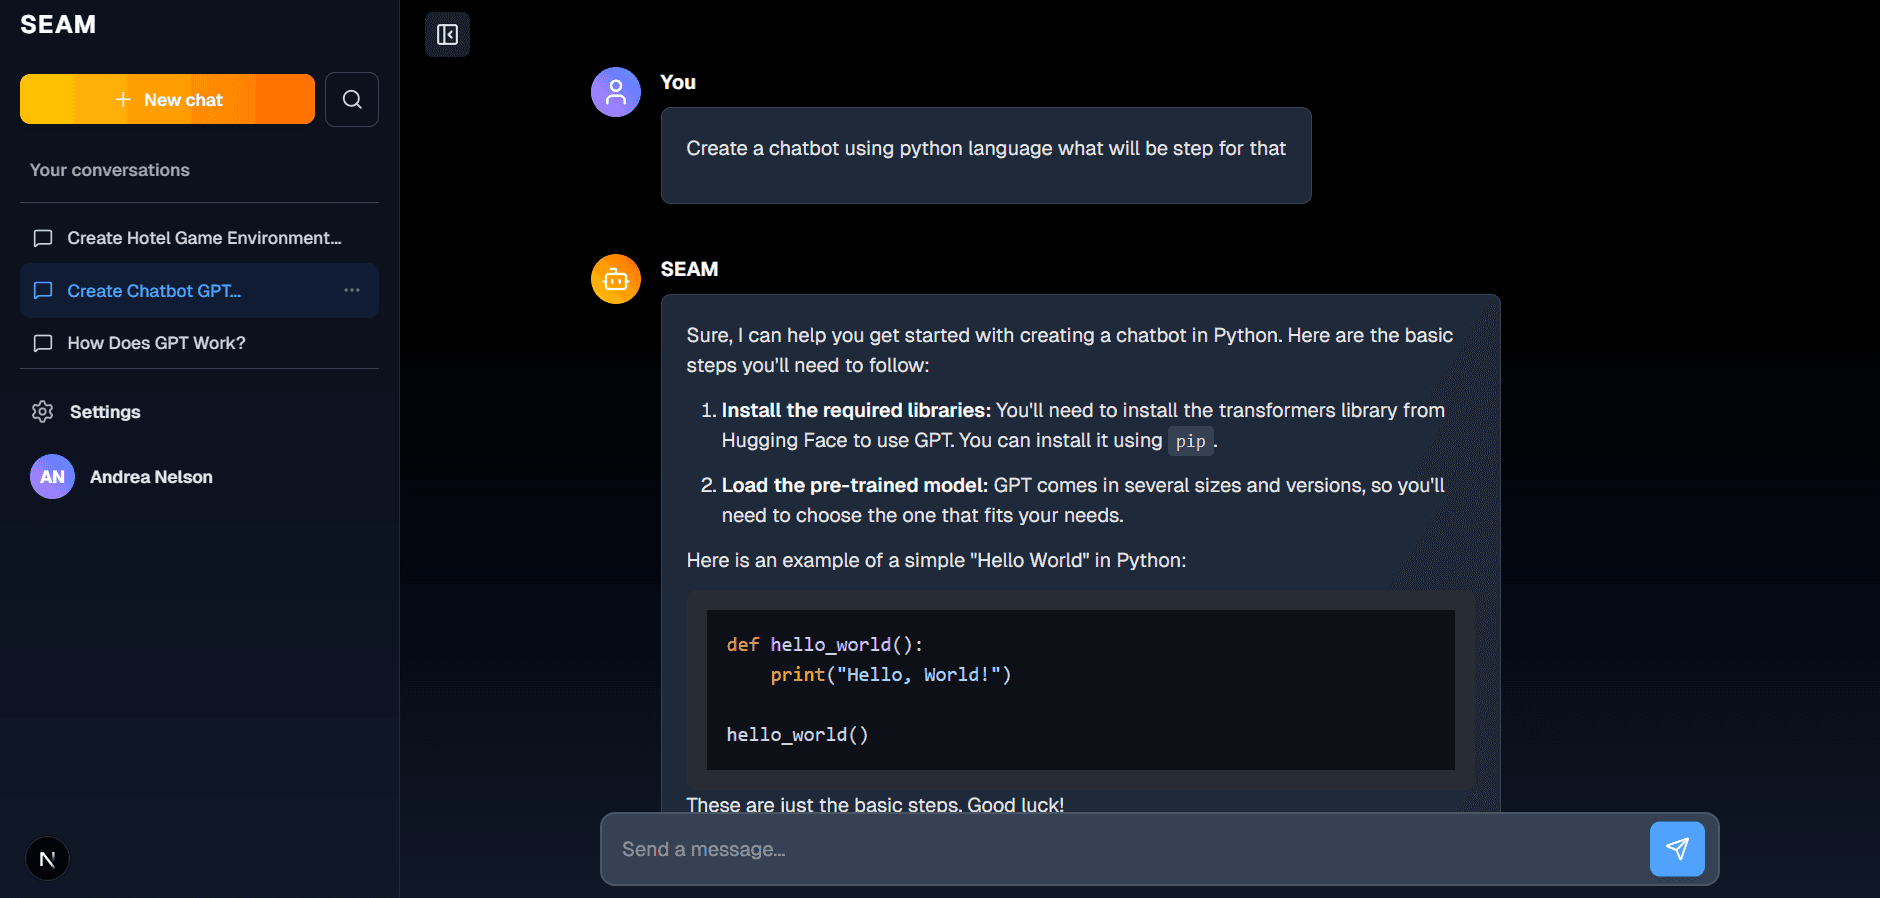Click the print("Hello, World!") code line

click(x=891, y=675)
